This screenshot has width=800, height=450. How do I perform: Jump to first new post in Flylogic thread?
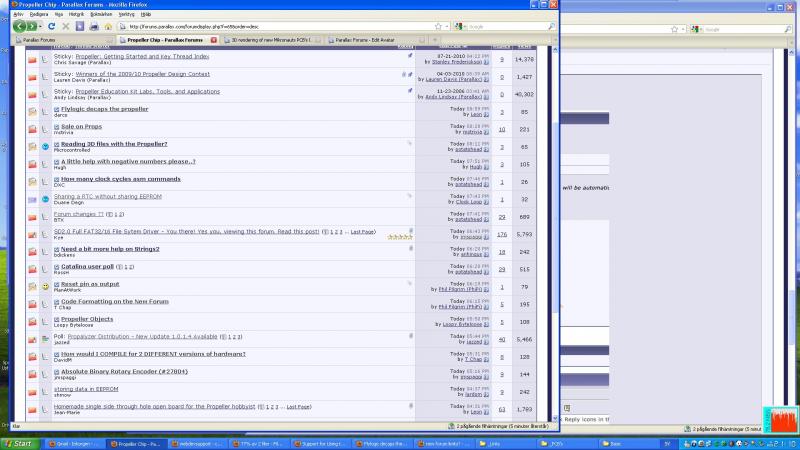(x=57, y=109)
